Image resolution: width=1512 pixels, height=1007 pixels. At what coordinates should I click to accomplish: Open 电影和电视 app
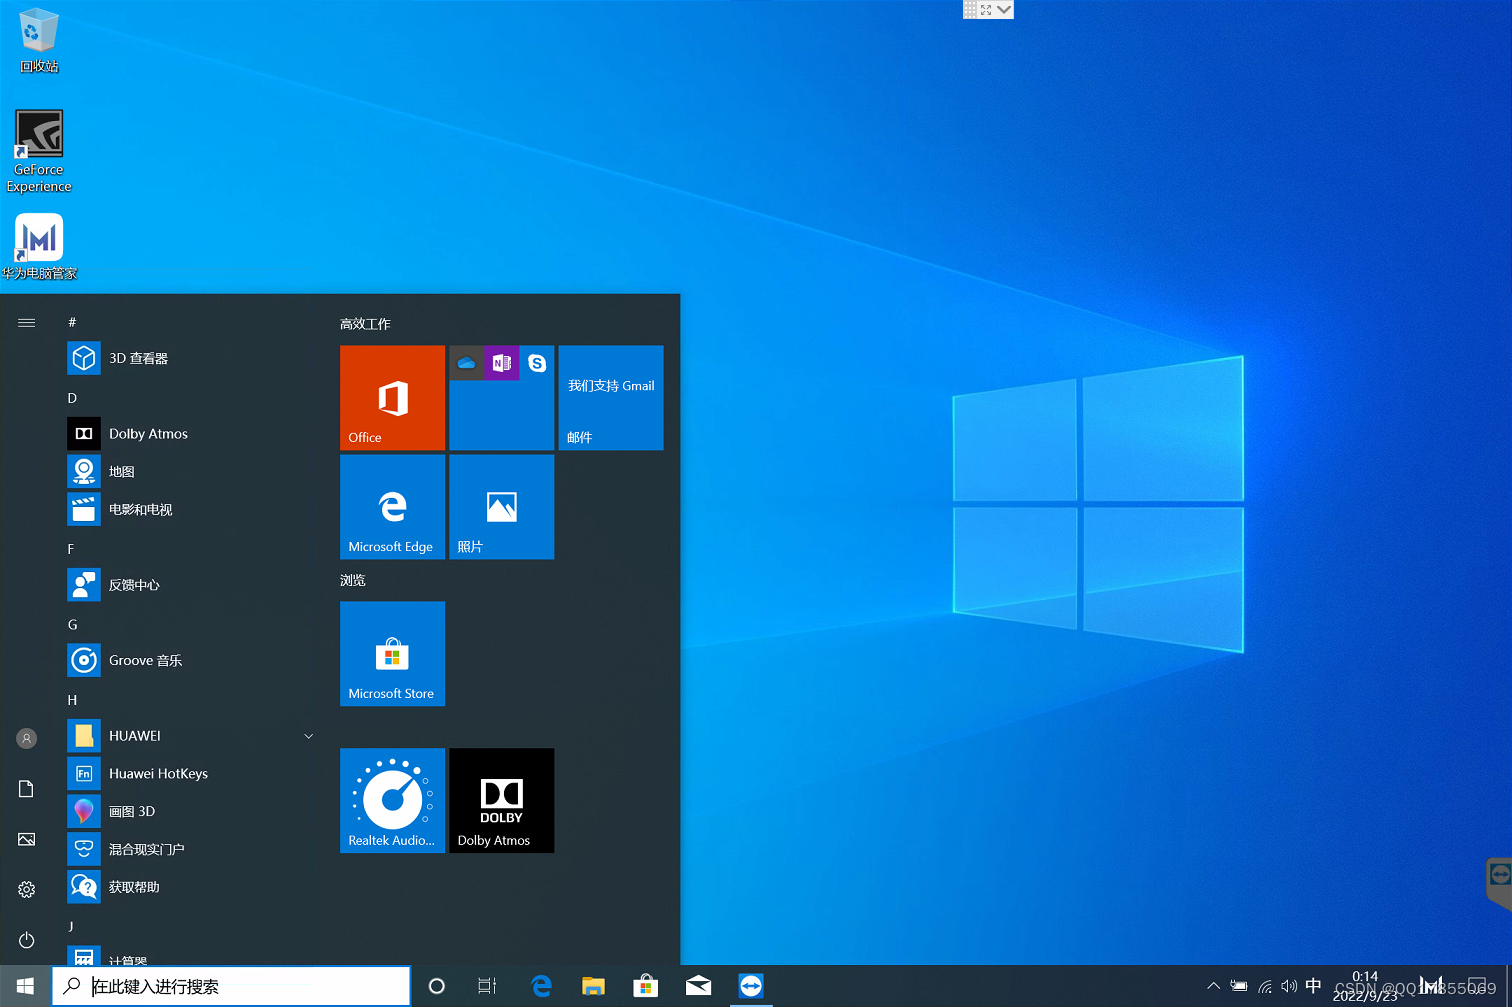tap(190, 509)
